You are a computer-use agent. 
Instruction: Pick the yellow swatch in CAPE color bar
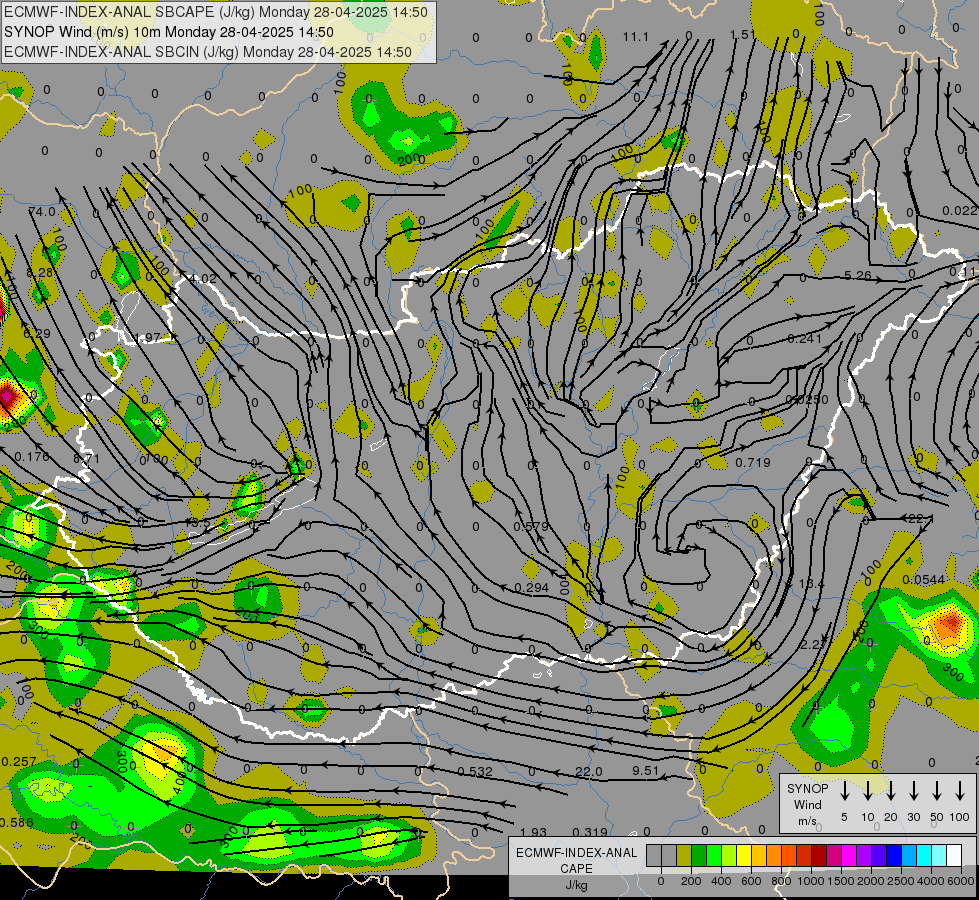(744, 855)
